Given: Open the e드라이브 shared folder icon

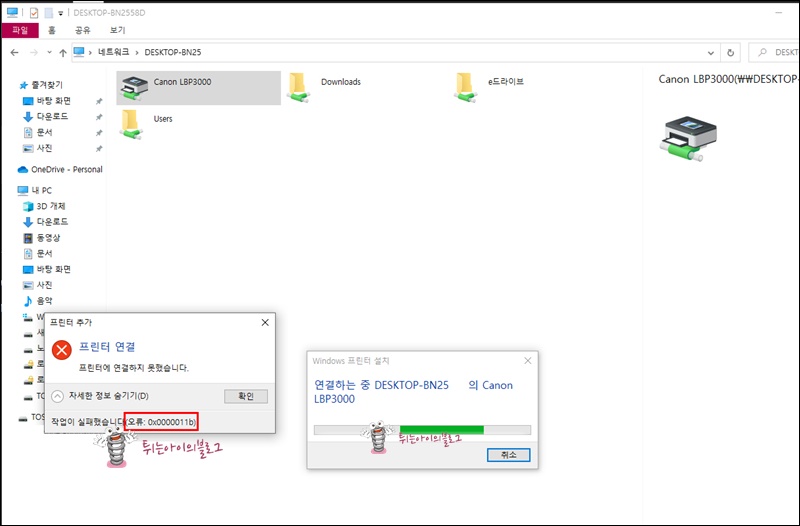Looking at the screenshot, I should 466,87.
